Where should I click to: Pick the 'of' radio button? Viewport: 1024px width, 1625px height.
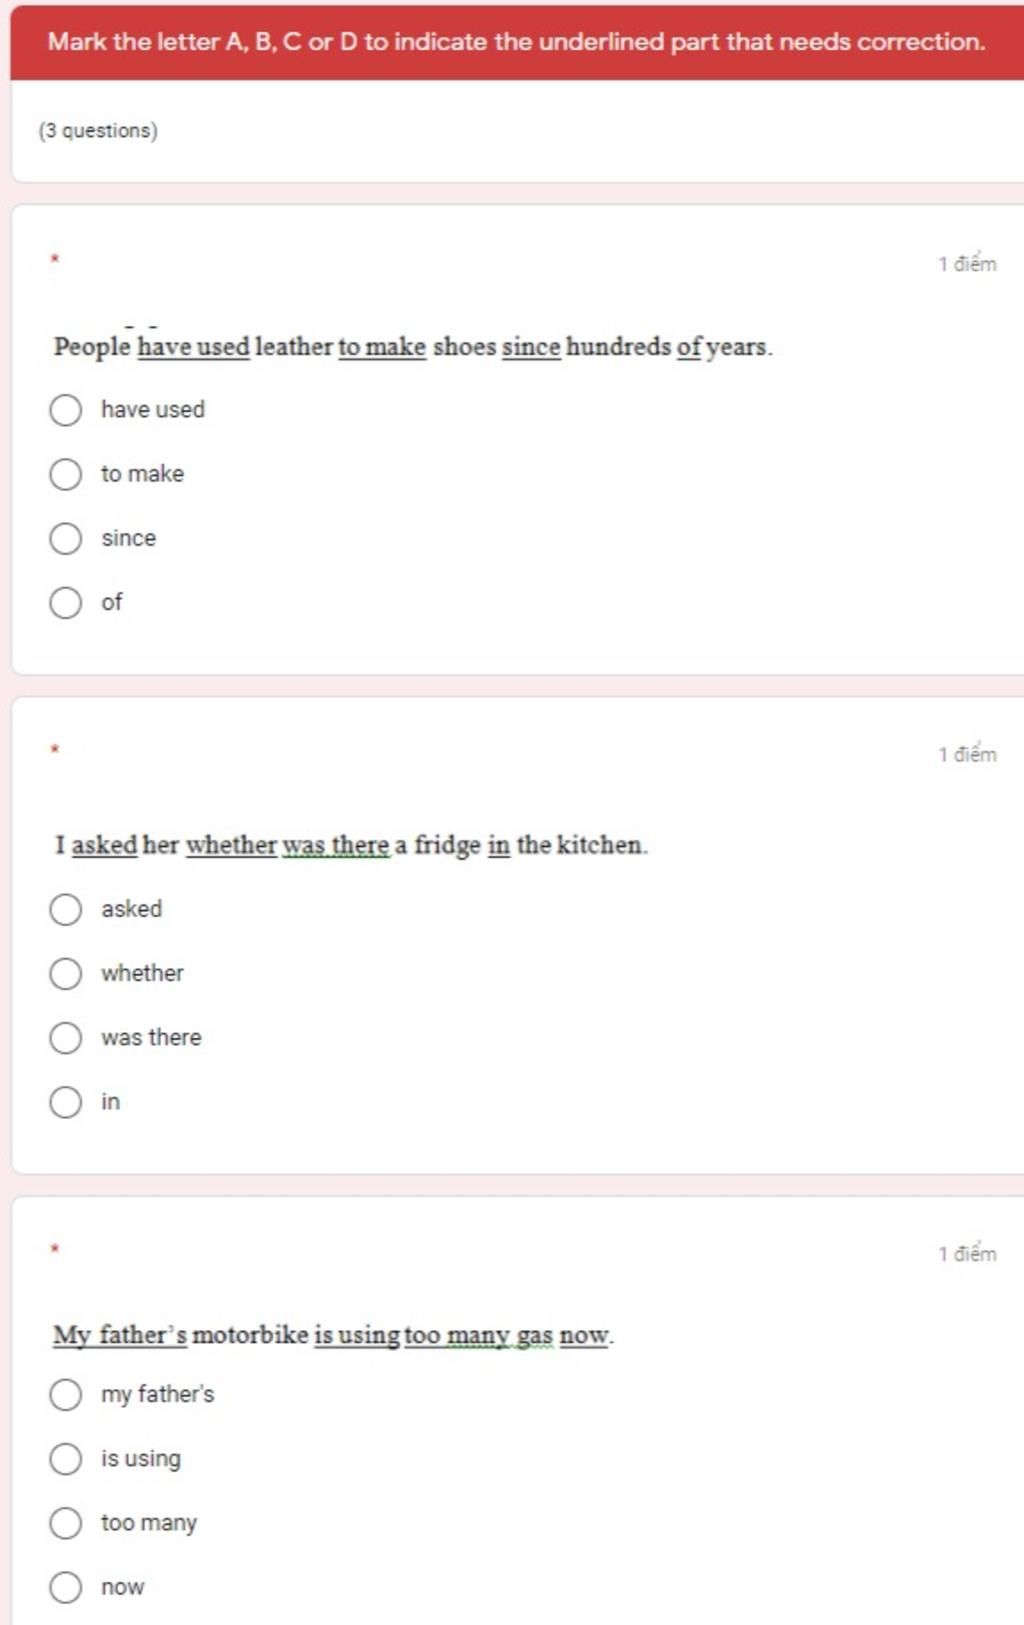pyautogui.click(x=66, y=602)
